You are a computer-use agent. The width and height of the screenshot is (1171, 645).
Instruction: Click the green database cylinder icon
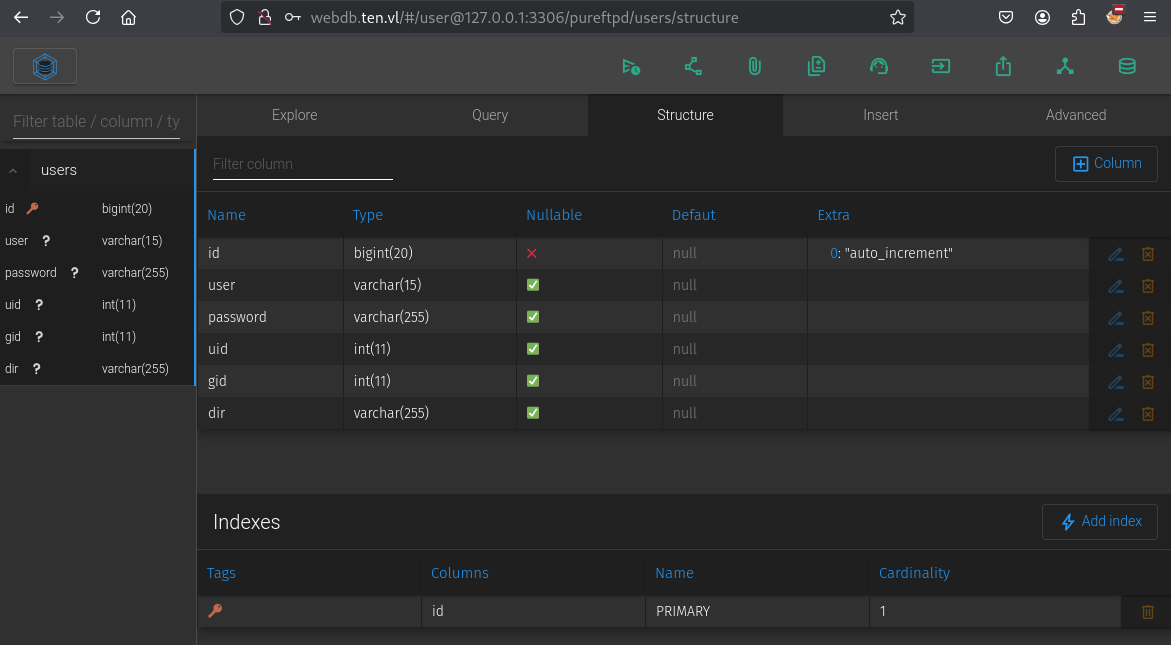1127,67
